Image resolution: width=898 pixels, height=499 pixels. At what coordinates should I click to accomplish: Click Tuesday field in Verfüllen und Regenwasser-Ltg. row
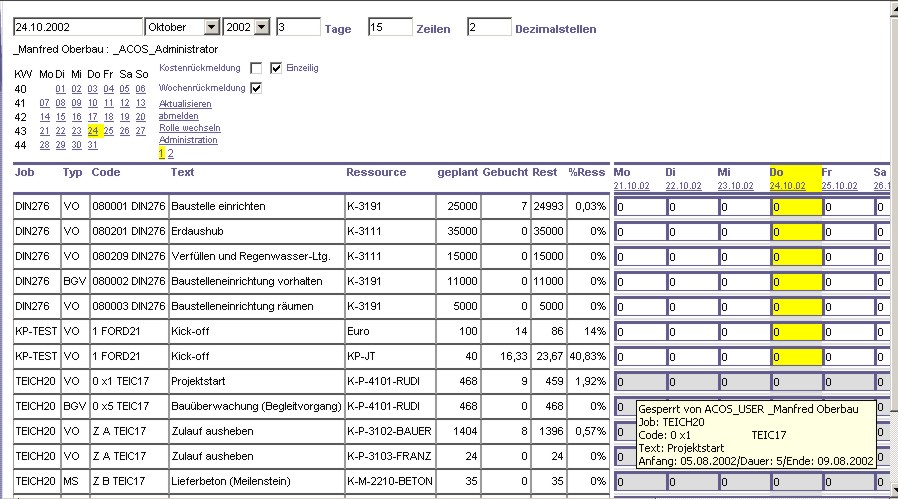click(692, 257)
